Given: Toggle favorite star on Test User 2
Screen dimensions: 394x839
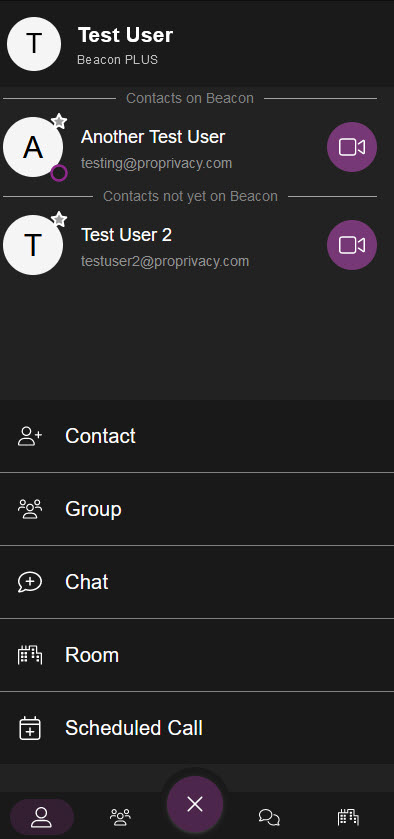Looking at the screenshot, I should pyautogui.click(x=59, y=219).
